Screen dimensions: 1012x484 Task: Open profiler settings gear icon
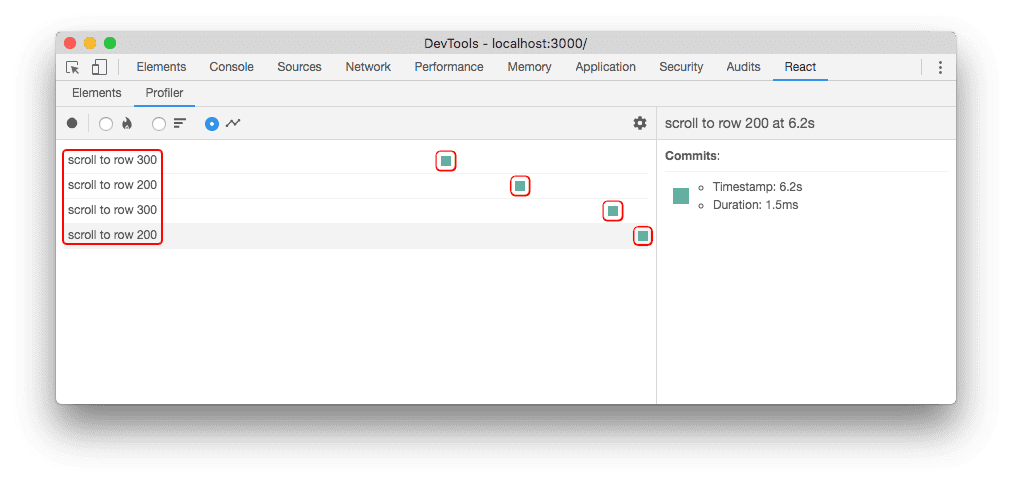[640, 123]
